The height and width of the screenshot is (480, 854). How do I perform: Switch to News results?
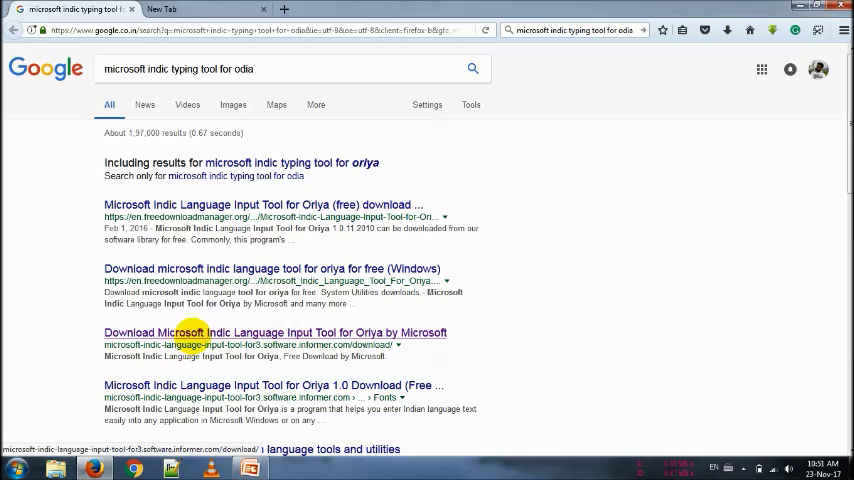pos(145,105)
